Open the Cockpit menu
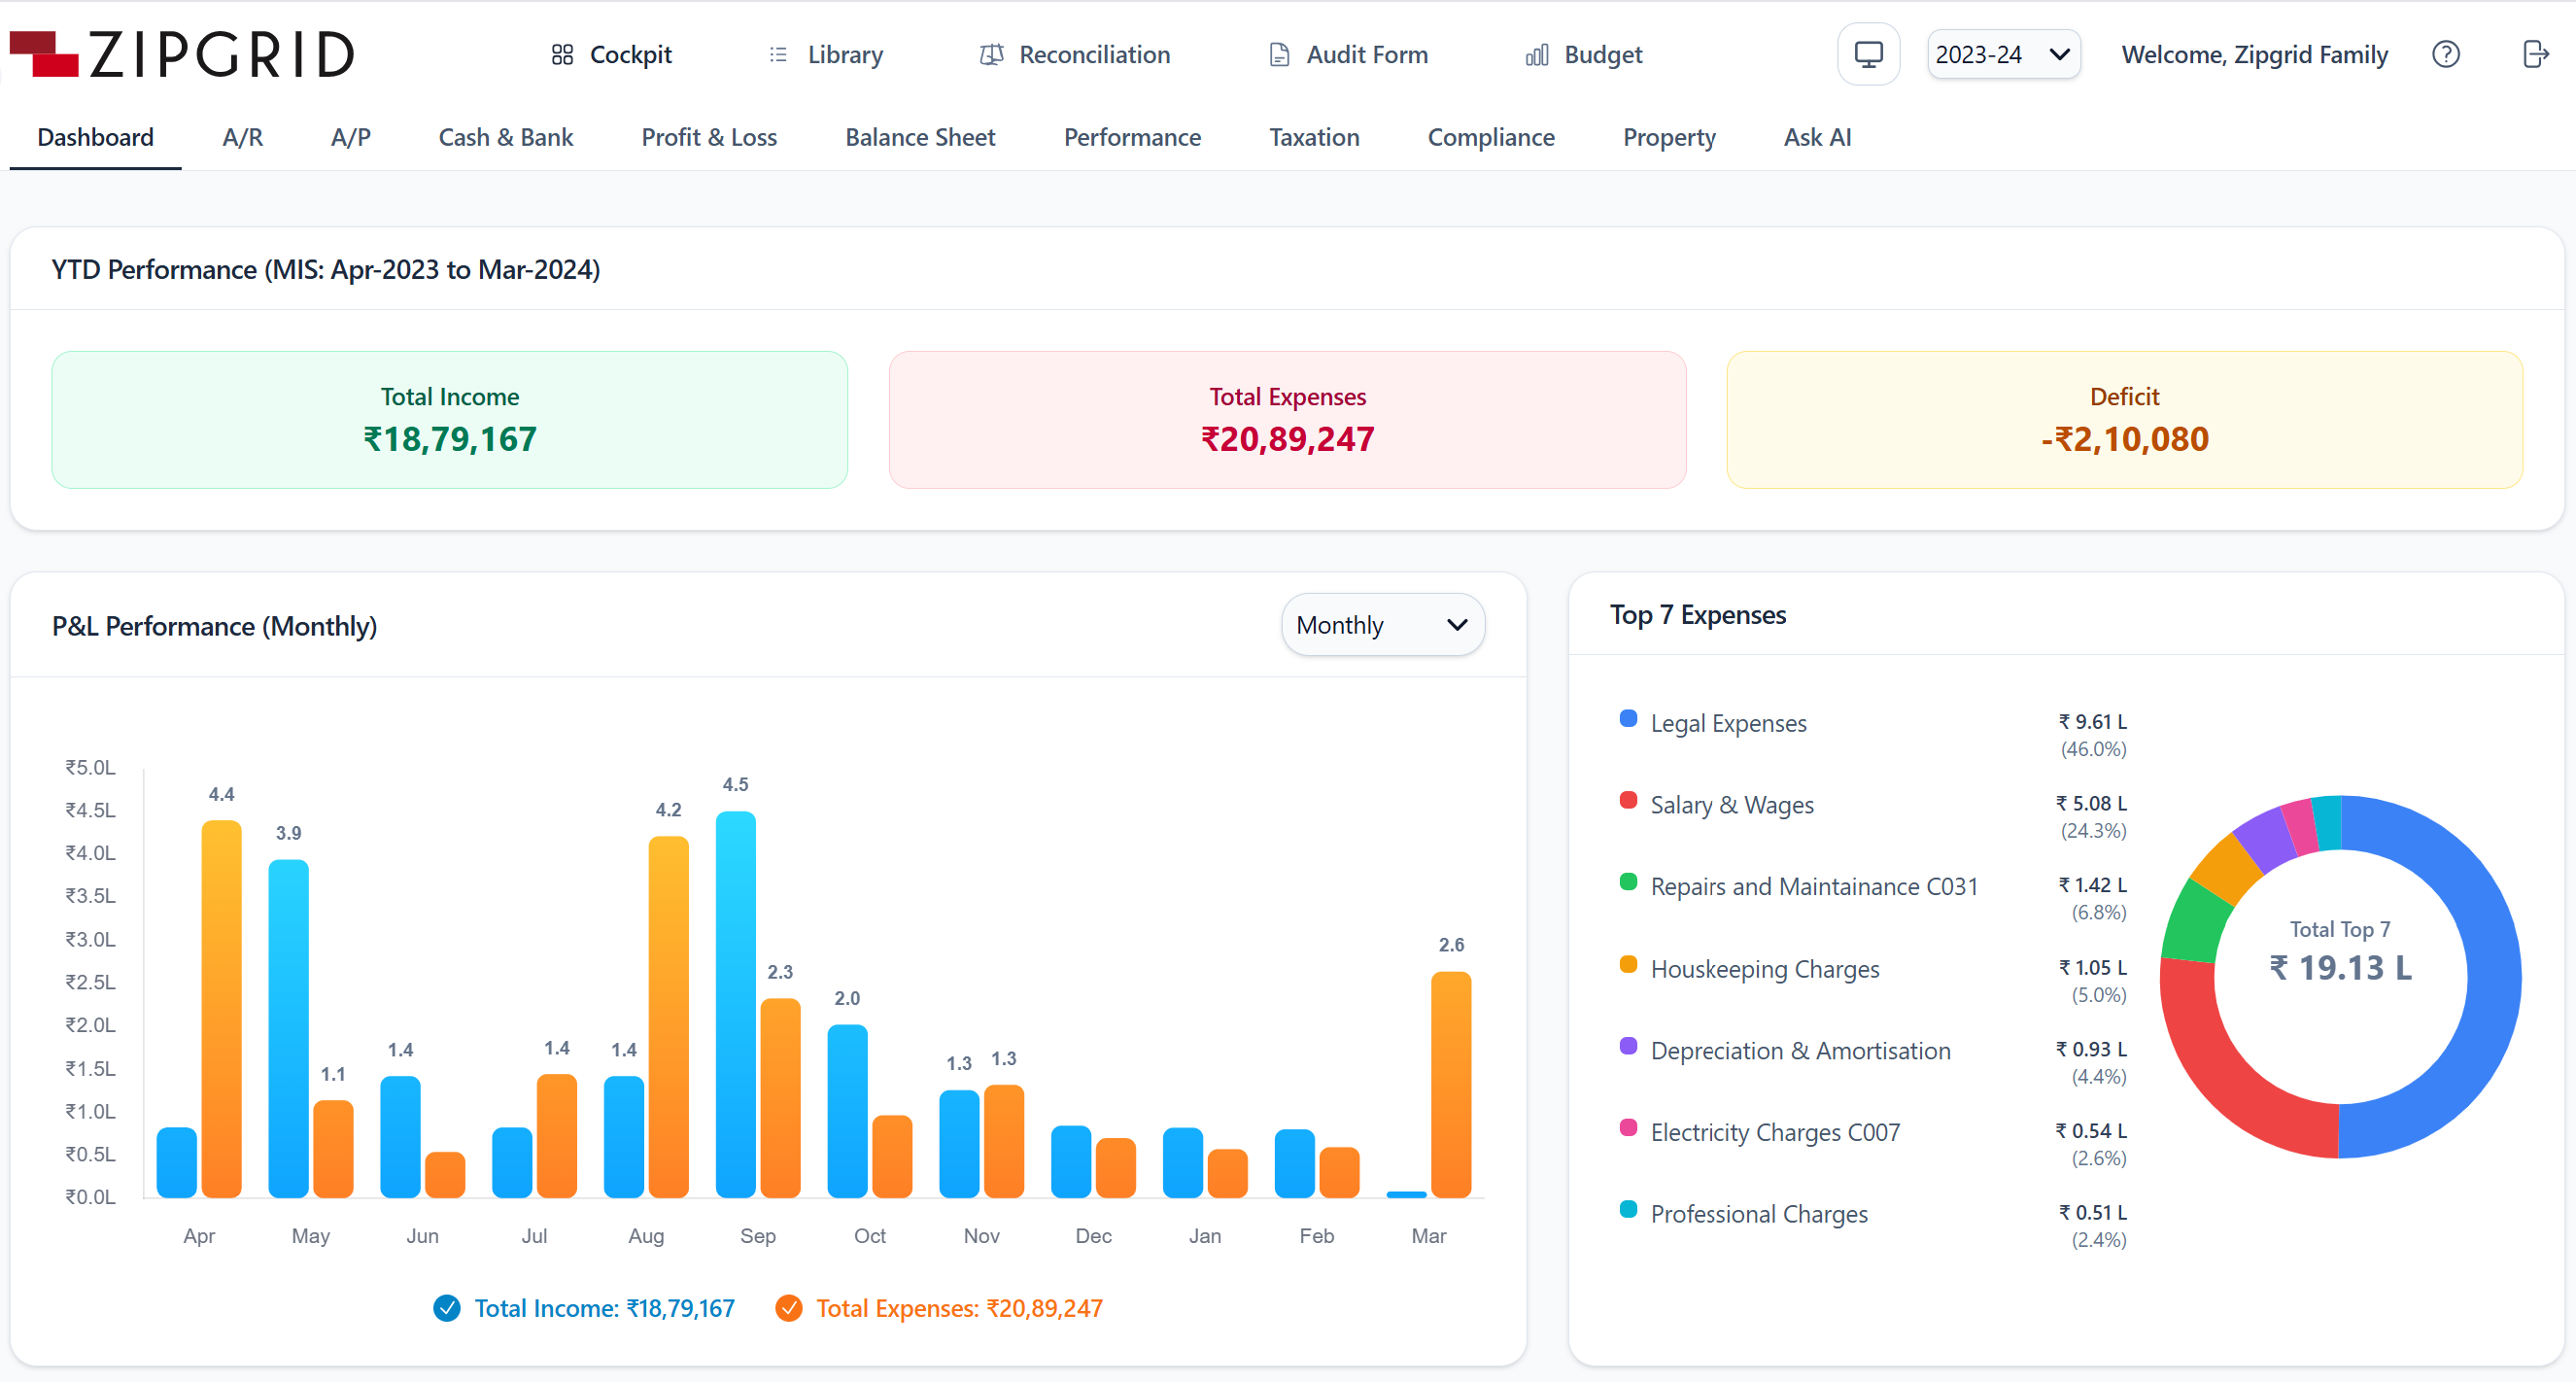The width and height of the screenshot is (2576, 1382). pos(611,54)
